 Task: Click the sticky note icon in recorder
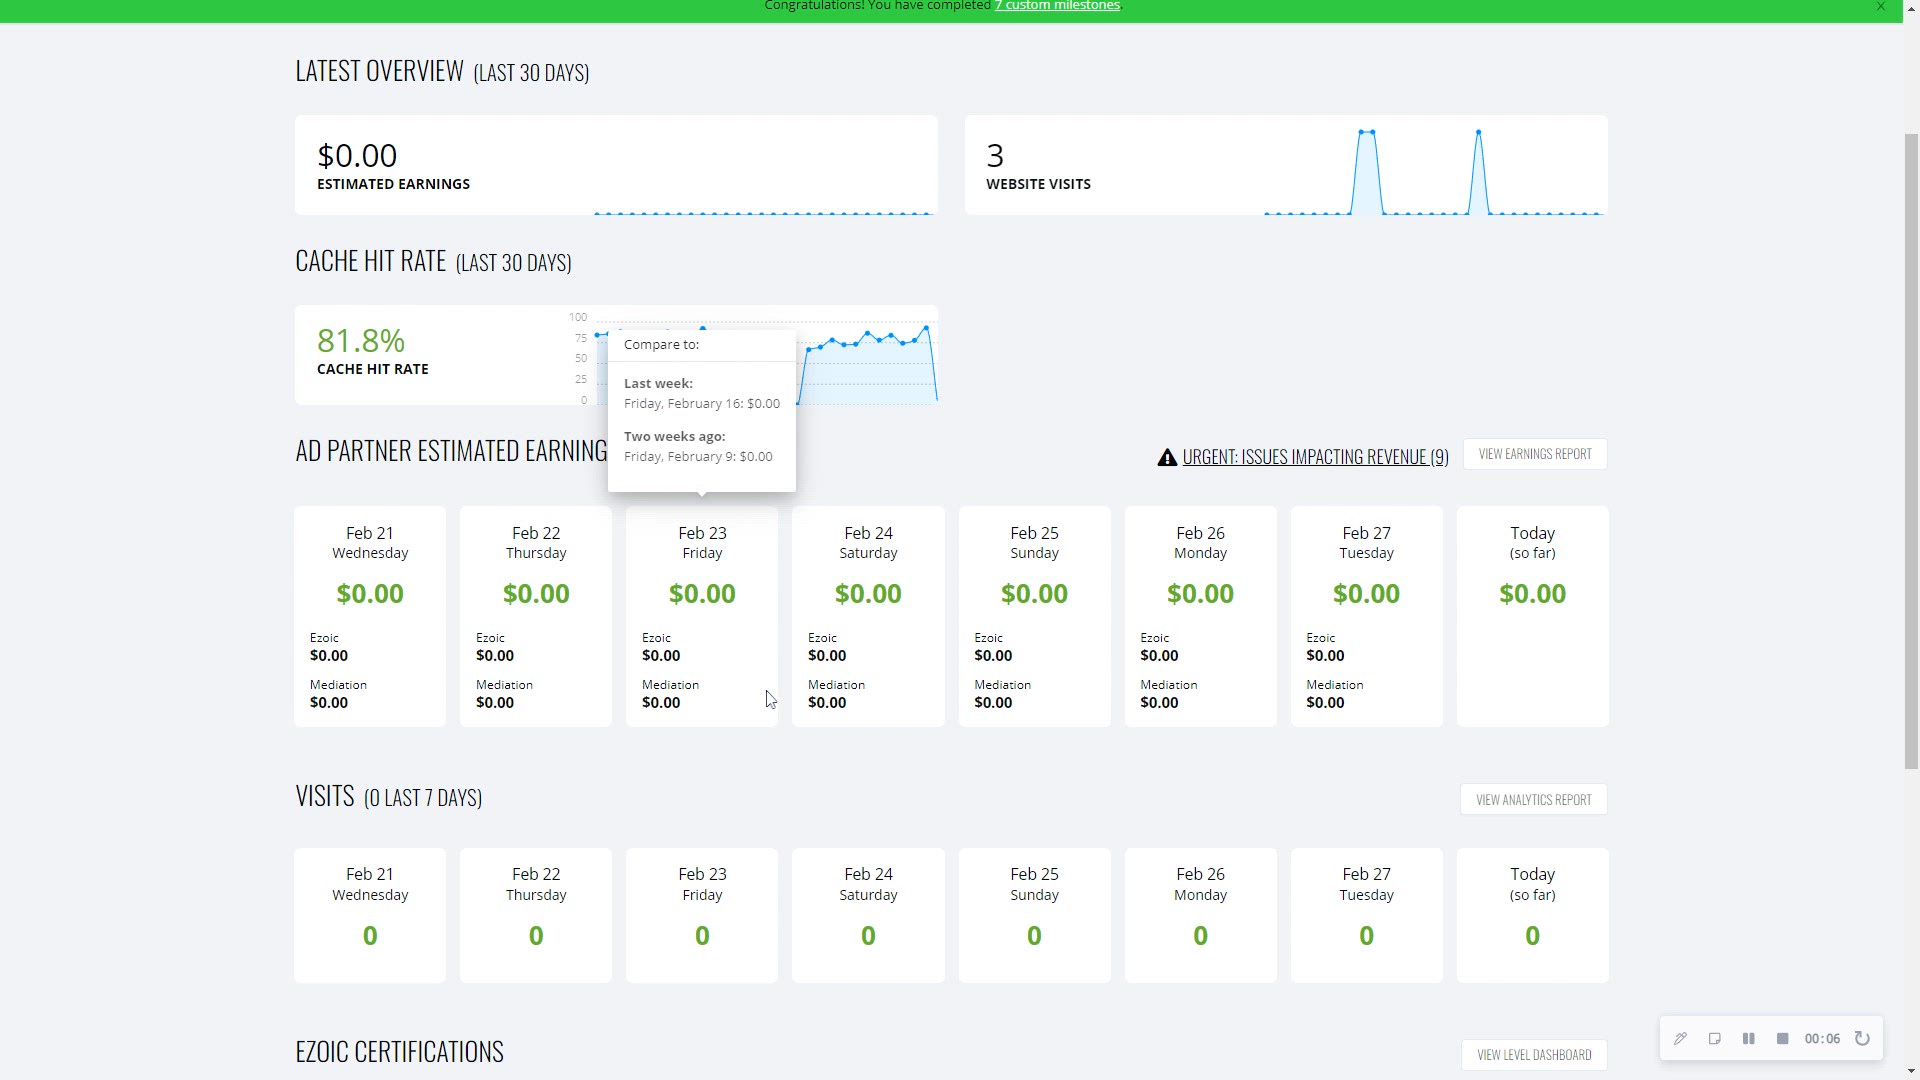coord(1714,1039)
